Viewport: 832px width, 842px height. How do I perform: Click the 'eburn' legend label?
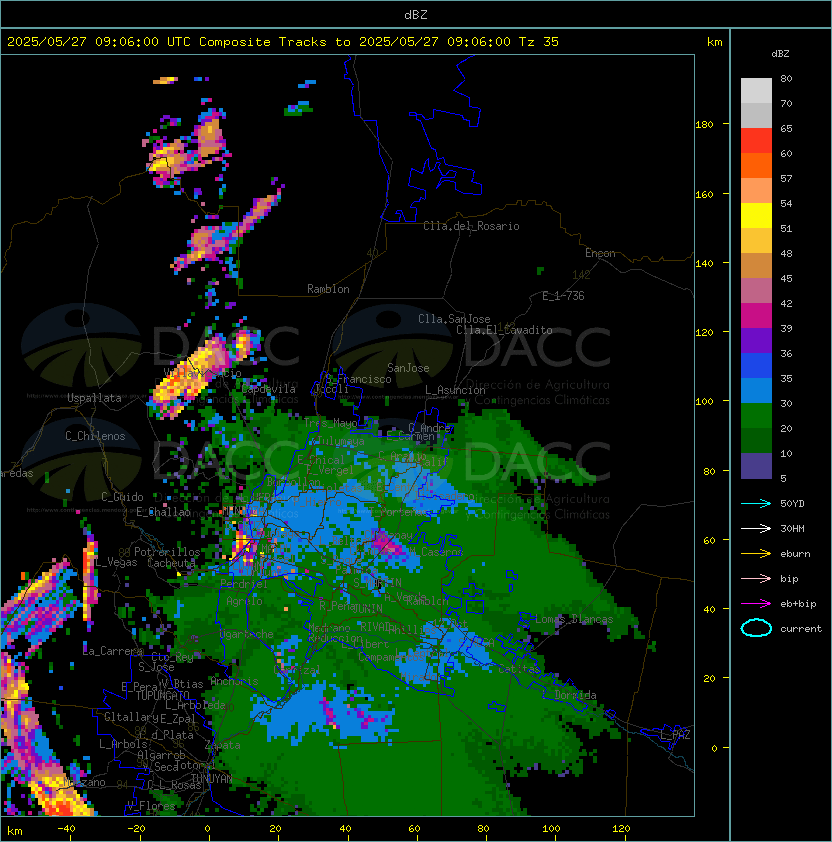pyautogui.click(x=795, y=554)
